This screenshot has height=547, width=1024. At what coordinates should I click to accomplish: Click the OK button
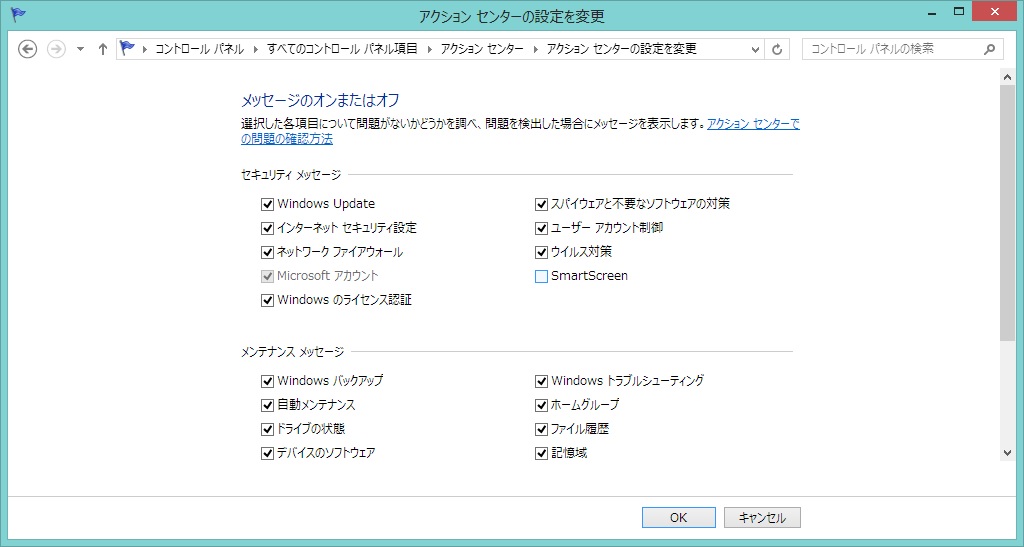coord(679,518)
